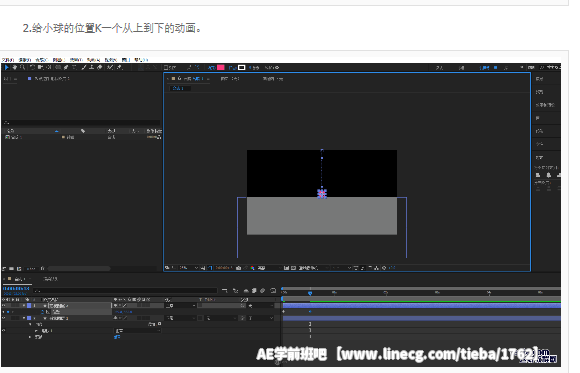Screen dimensions: 580x373
Task: Toggle the frame blending switch in timeline
Action: click(x=254, y=291)
